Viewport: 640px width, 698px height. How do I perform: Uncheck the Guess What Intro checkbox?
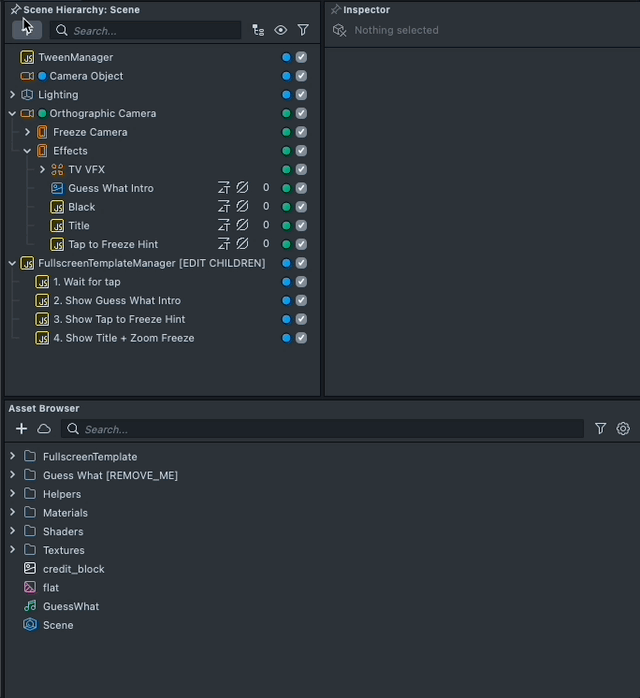click(301, 188)
